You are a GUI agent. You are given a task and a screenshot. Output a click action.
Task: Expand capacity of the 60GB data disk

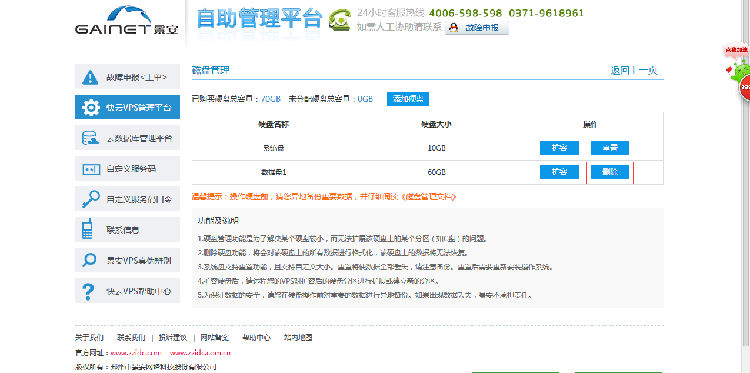click(x=559, y=172)
